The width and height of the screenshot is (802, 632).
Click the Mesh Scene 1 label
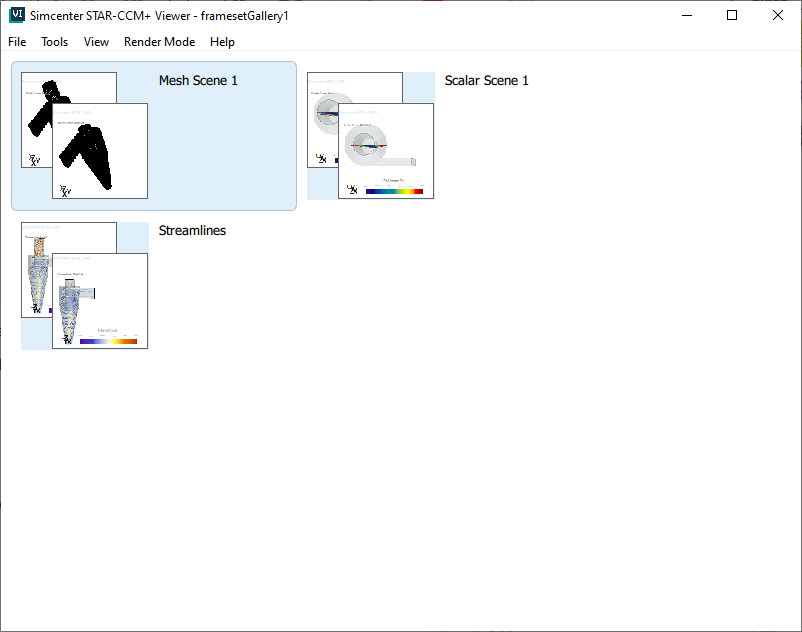tap(198, 80)
